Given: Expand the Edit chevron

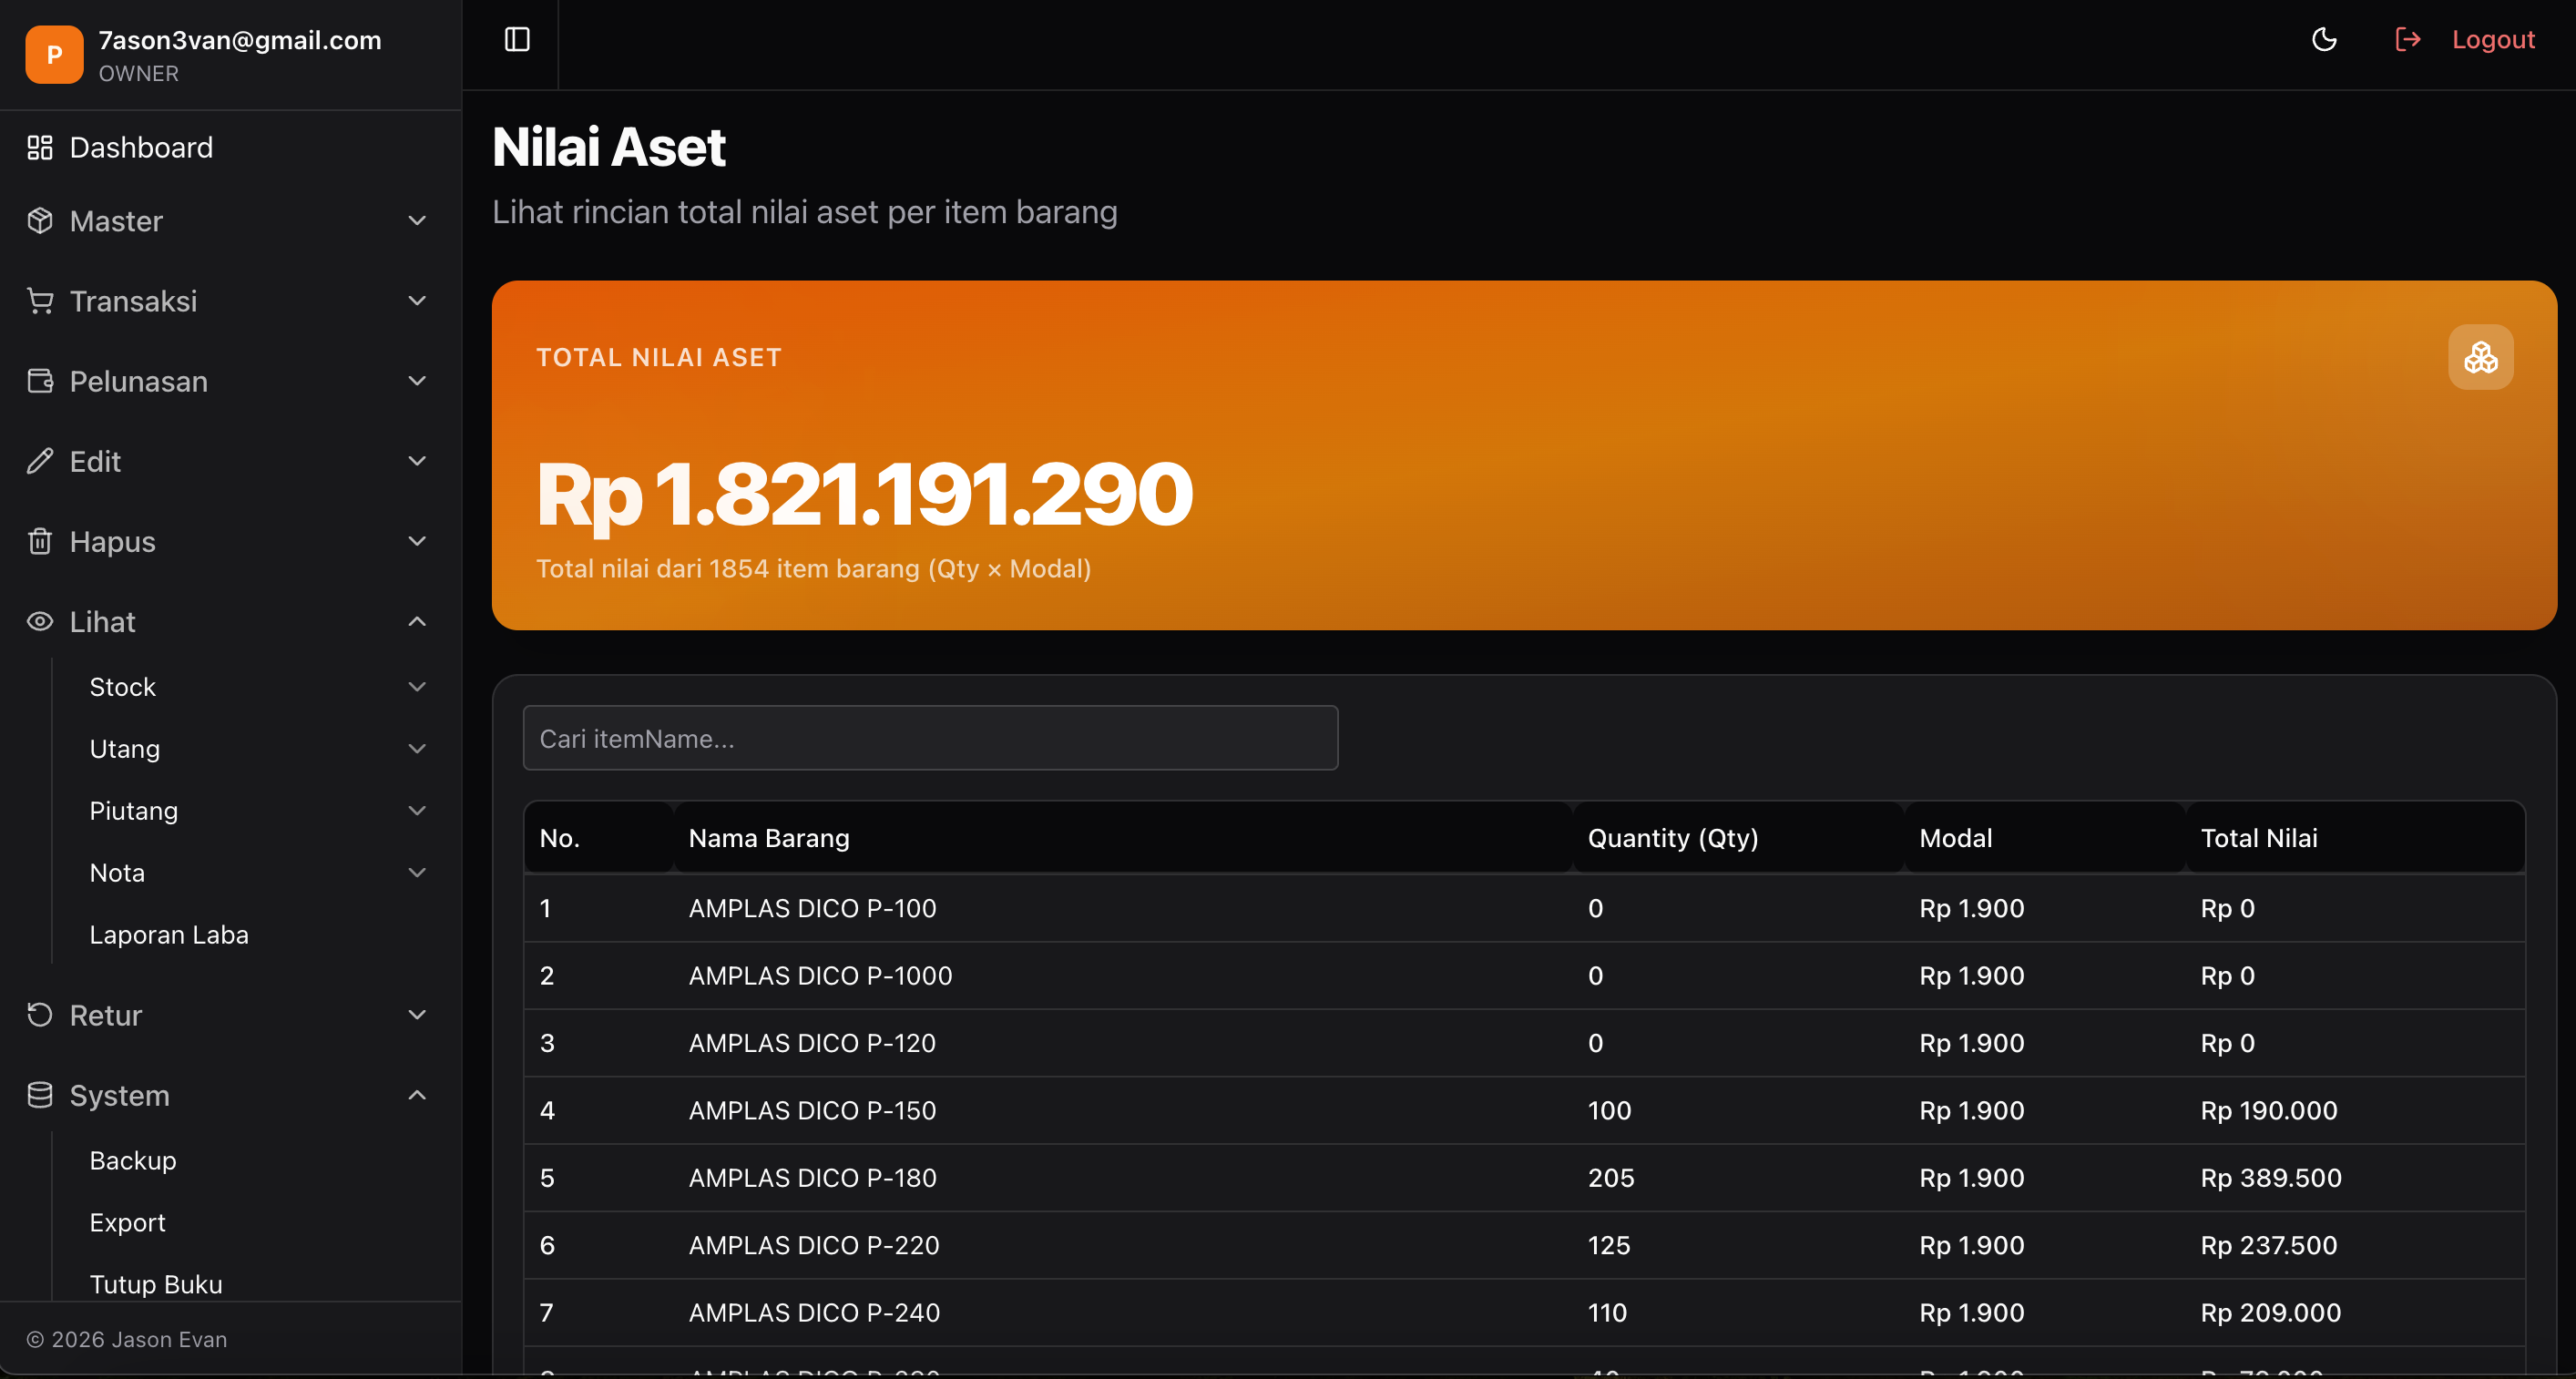Looking at the screenshot, I should [x=417, y=461].
